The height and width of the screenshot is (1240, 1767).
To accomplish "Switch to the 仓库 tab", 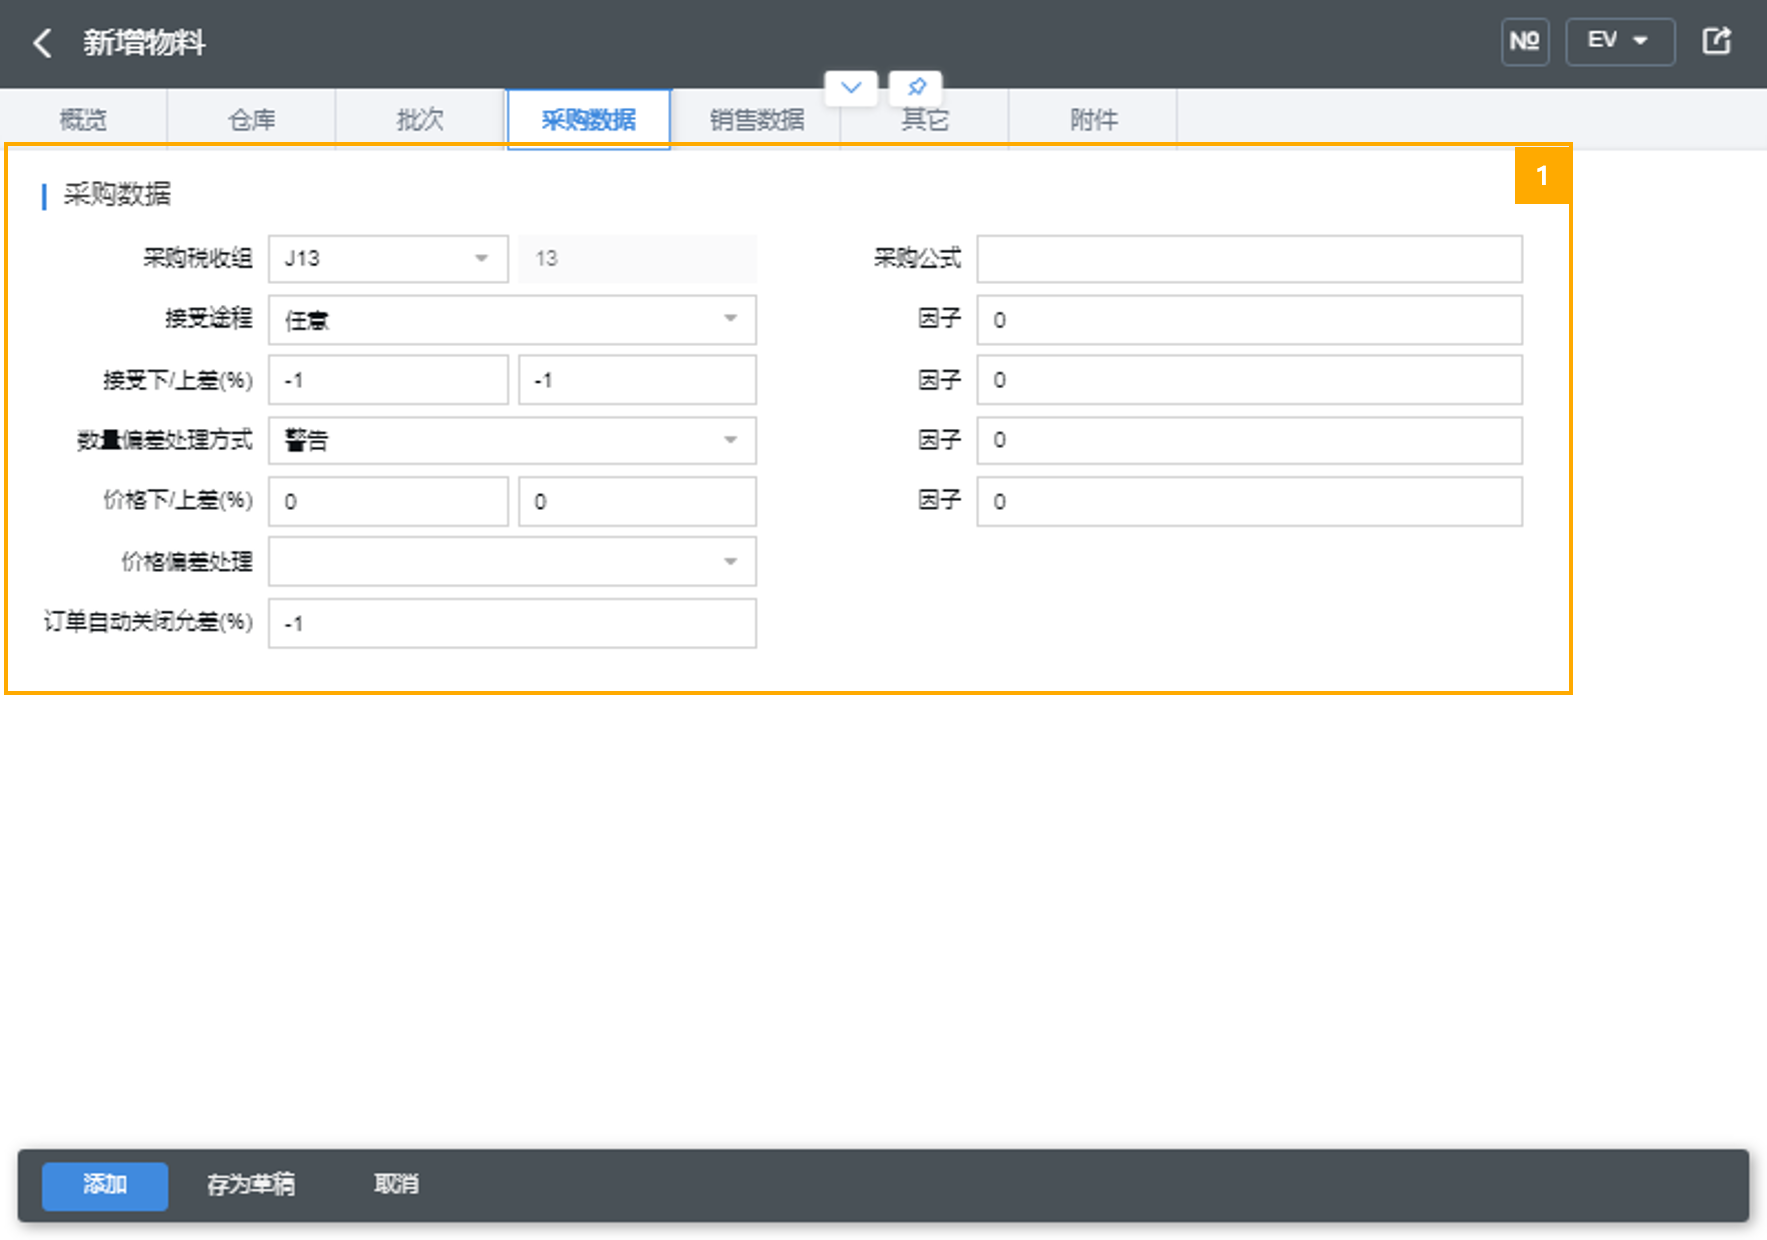I will click(x=251, y=120).
